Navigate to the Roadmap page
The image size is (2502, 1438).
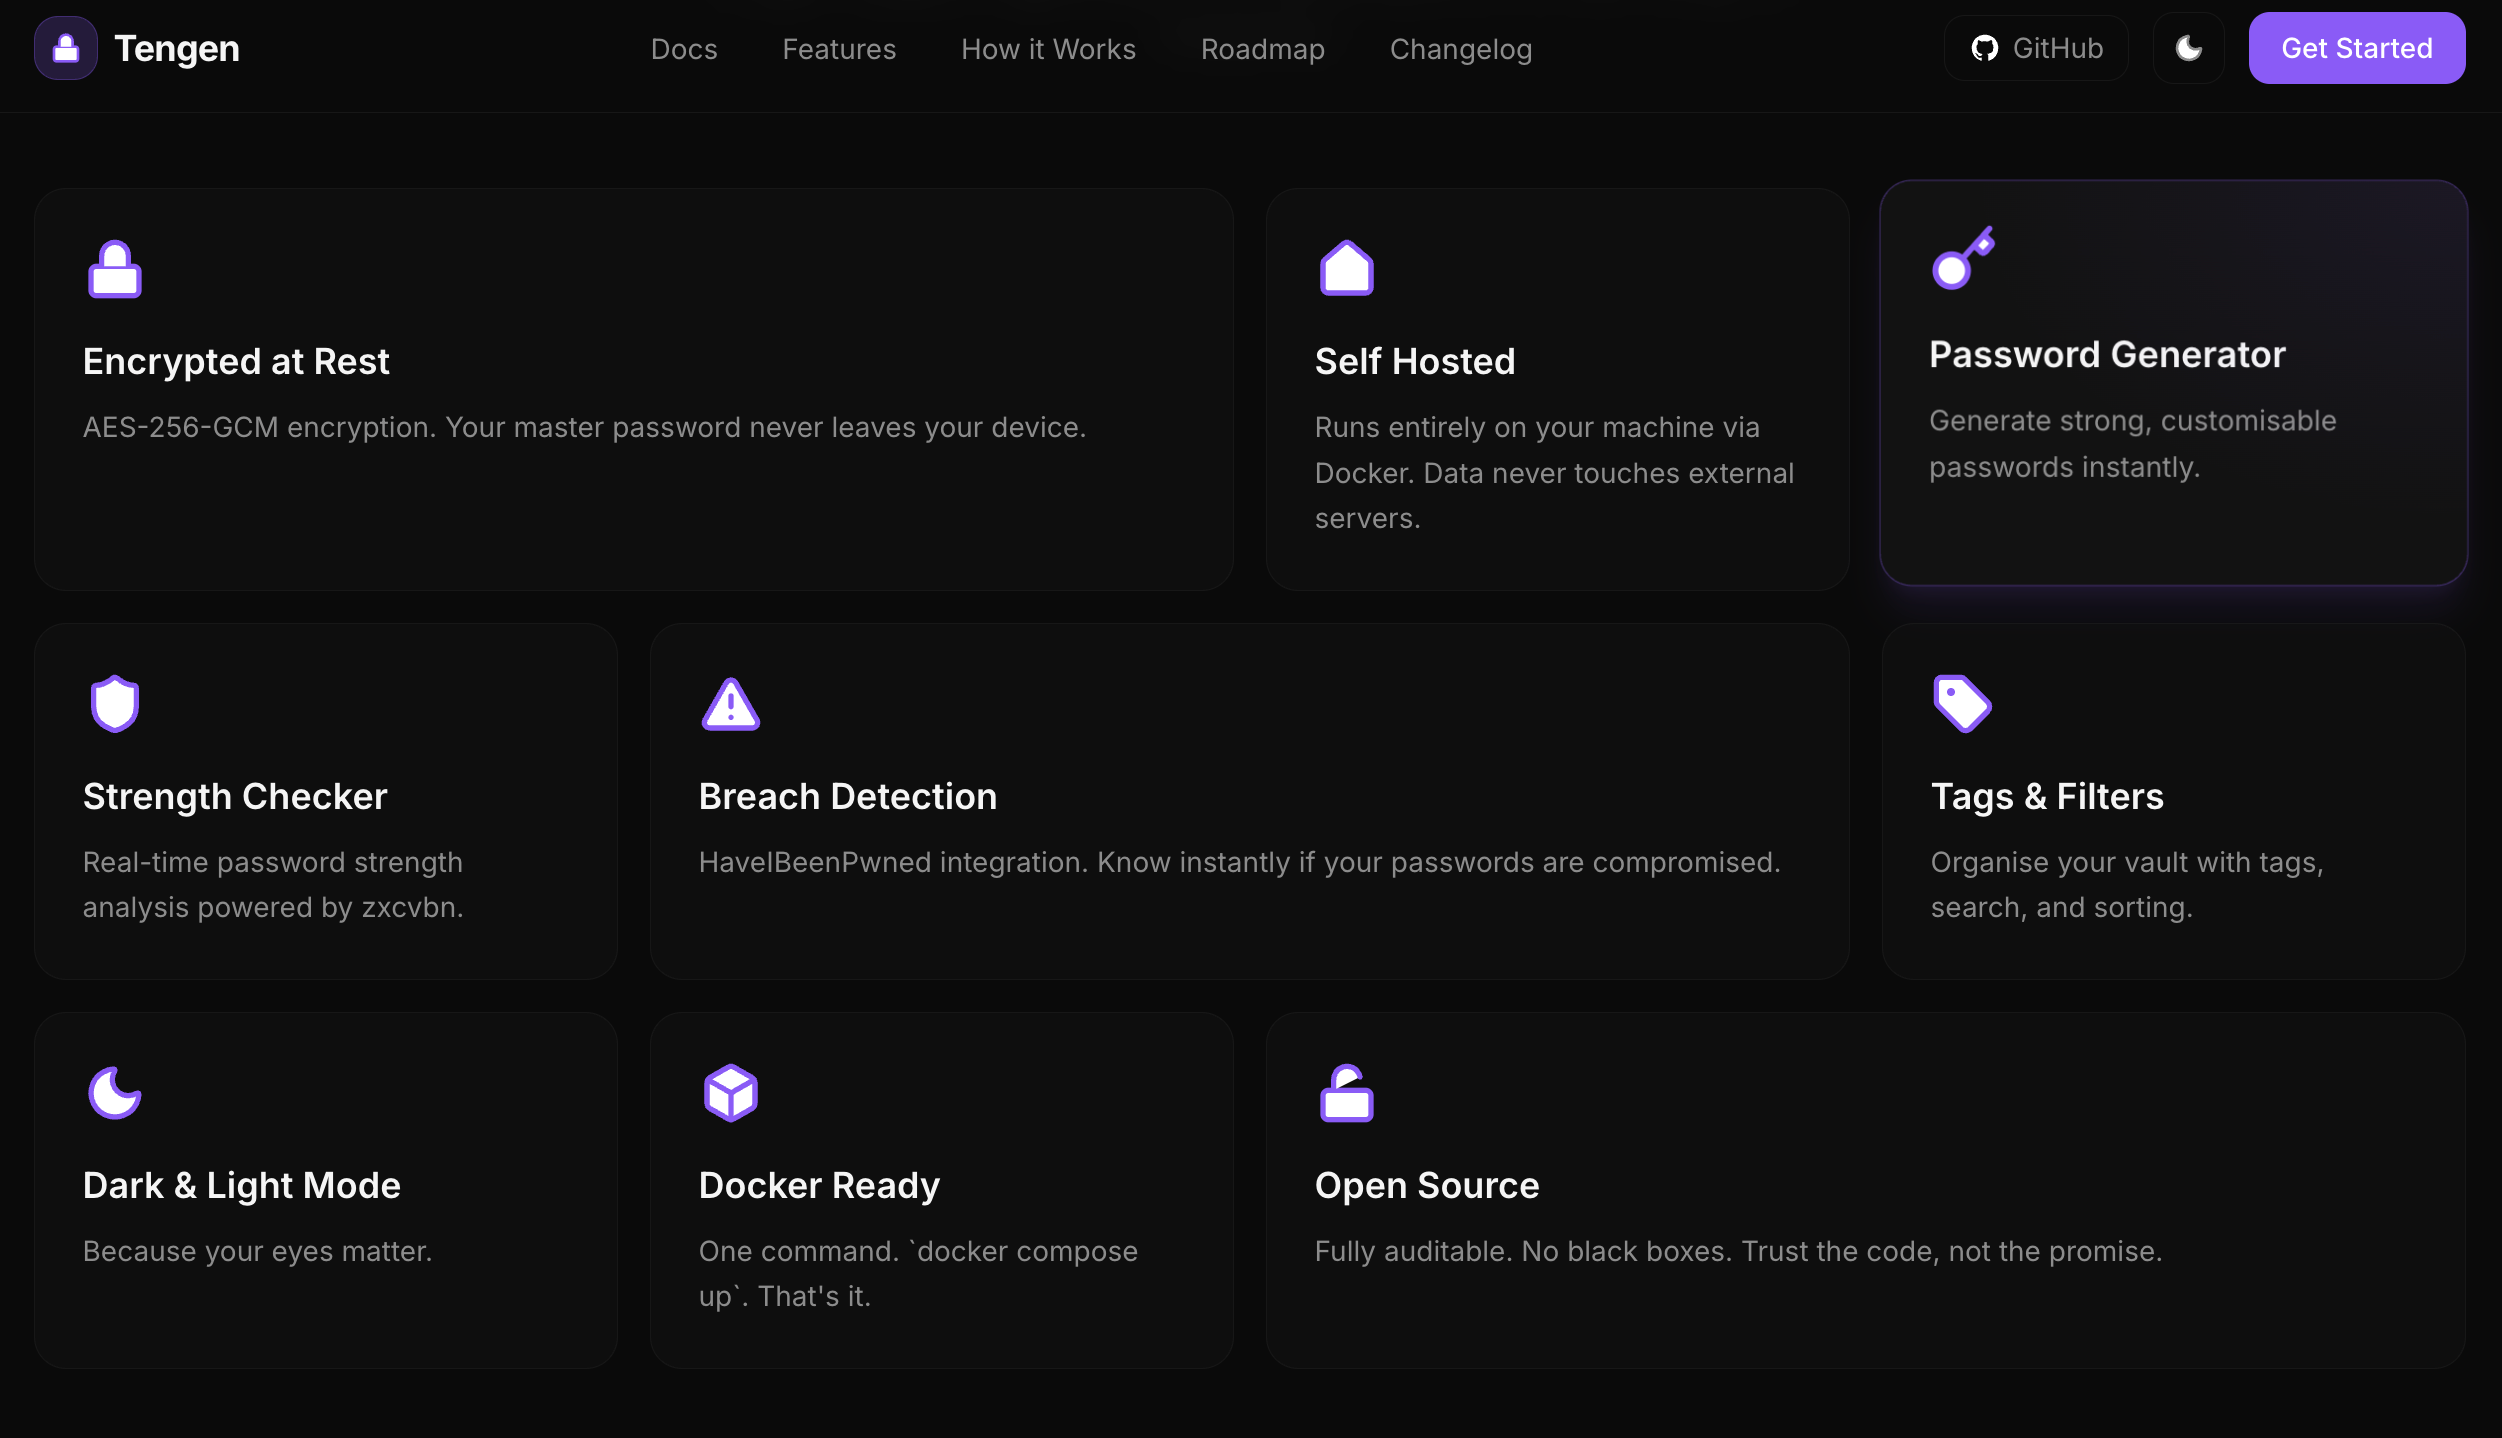[1262, 49]
